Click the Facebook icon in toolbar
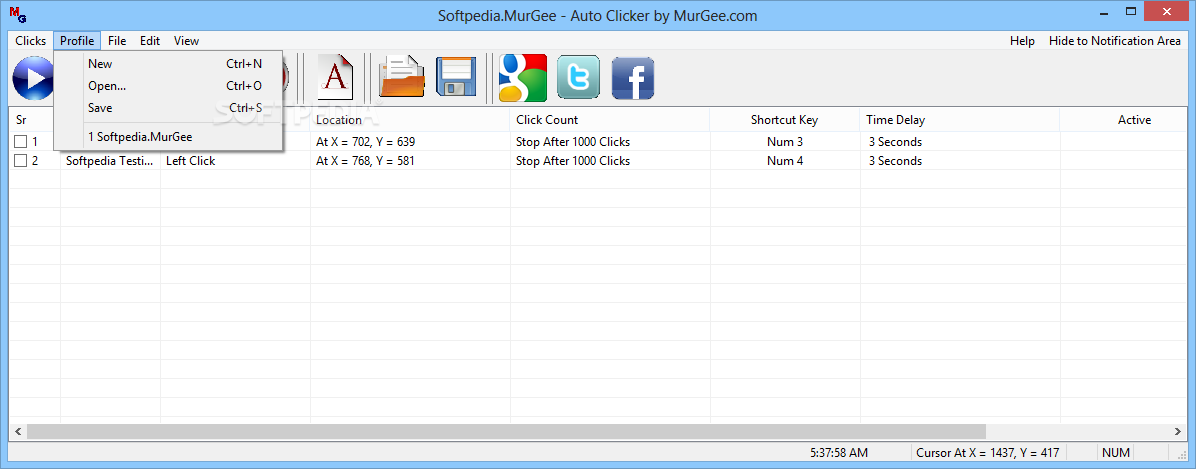This screenshot has height=469, width=1196. click(633, 79)
